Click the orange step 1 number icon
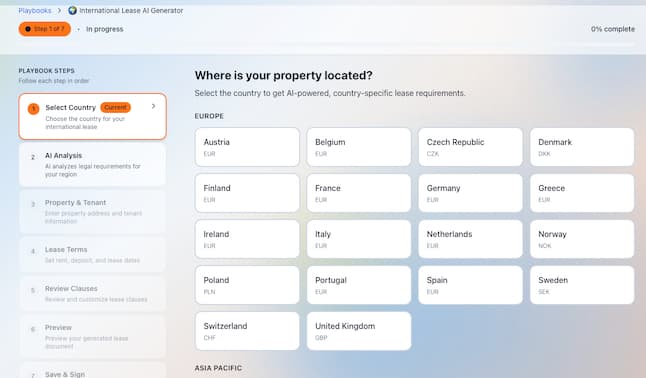Viewport: 646px width, 378px height. coord(33,109)
